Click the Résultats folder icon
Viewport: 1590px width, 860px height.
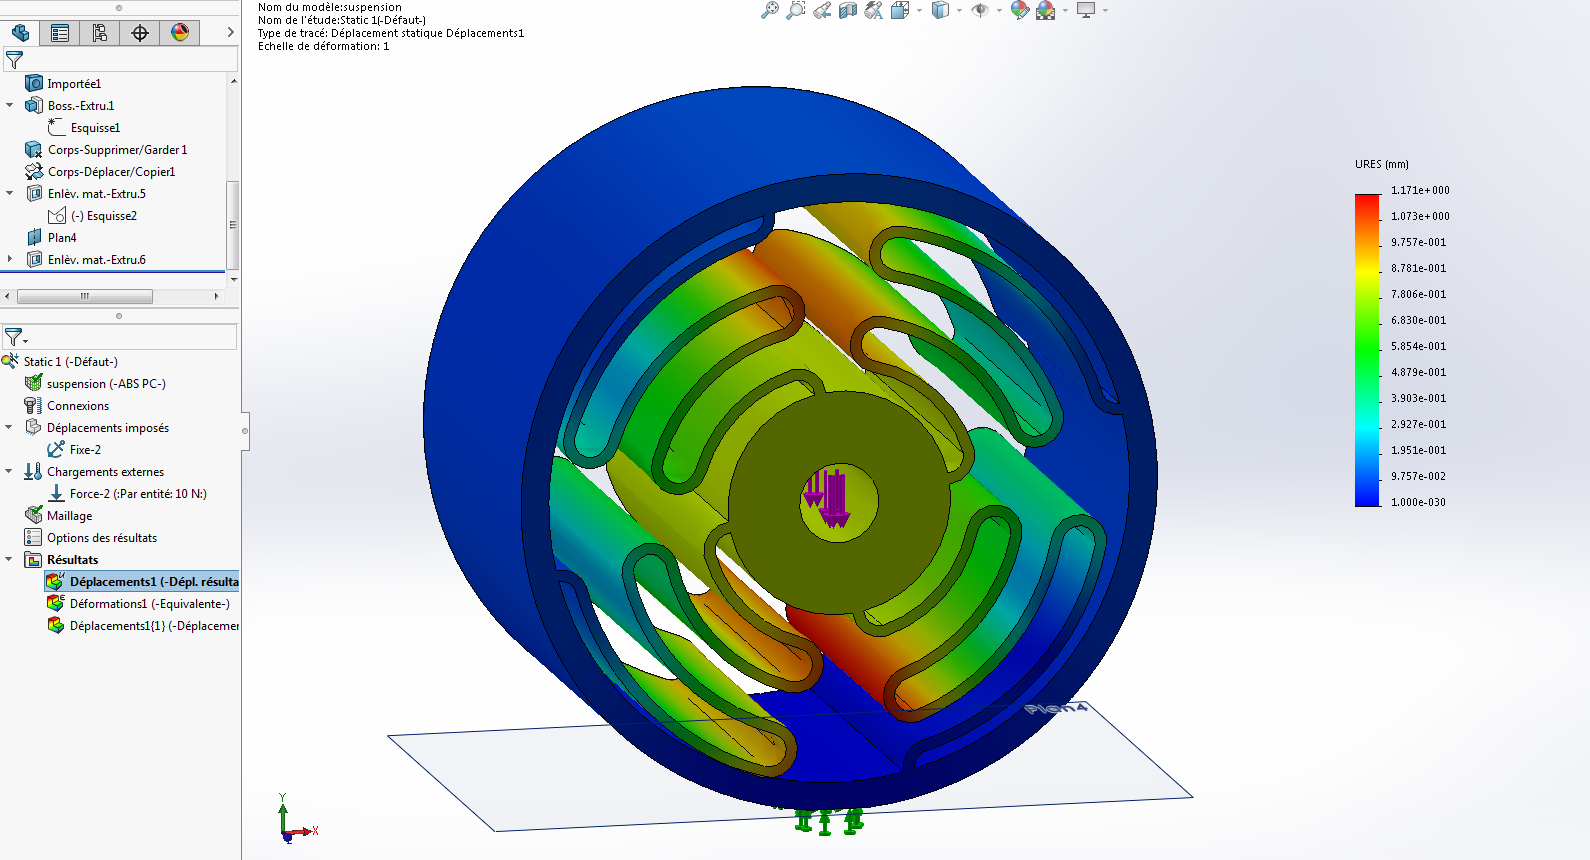pyautogui.click(x=34, y=560)
